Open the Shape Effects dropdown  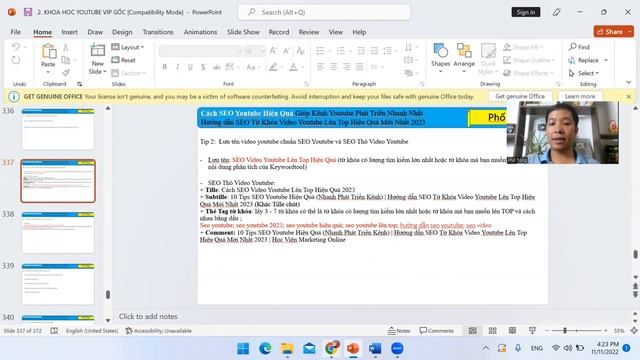coord(528,73)
